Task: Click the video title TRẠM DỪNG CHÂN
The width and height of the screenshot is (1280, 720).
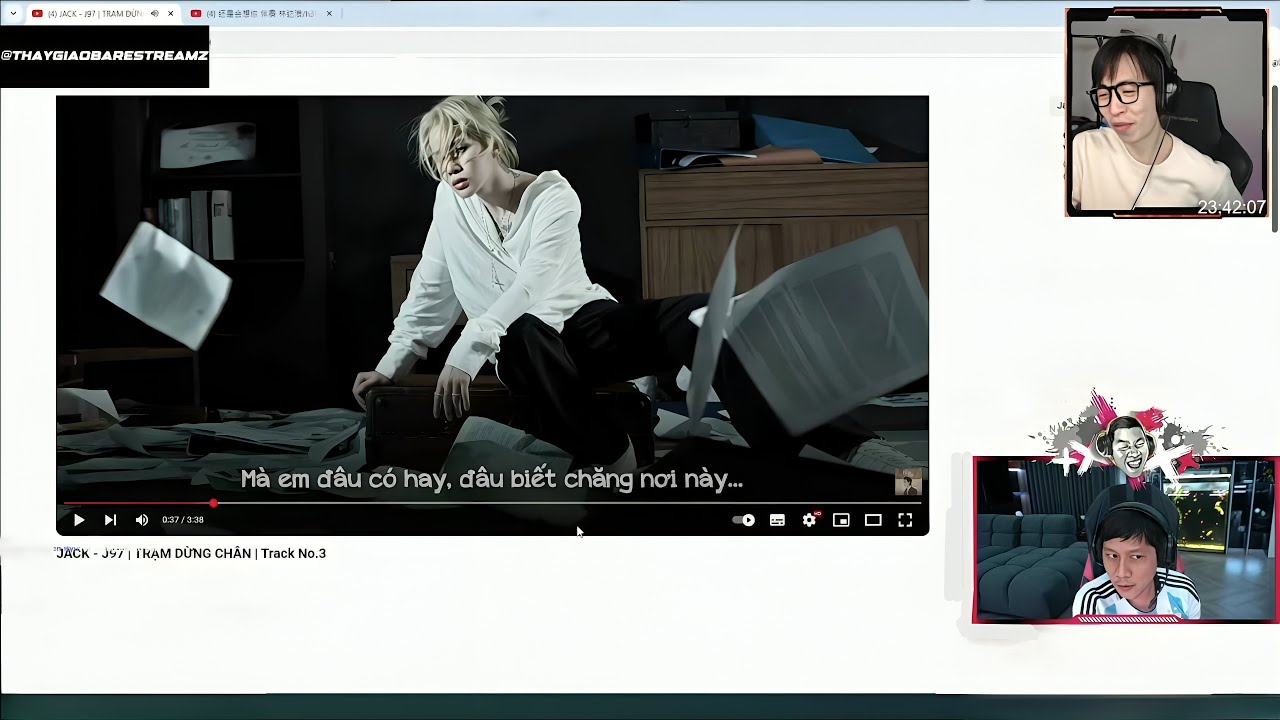Action: tap(193, 553)
